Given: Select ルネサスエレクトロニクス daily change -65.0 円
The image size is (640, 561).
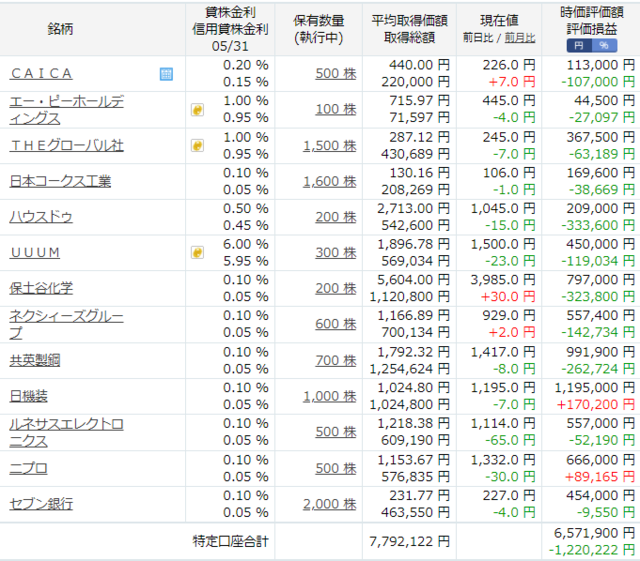Looking at the screenshot, I should point(510,440).
